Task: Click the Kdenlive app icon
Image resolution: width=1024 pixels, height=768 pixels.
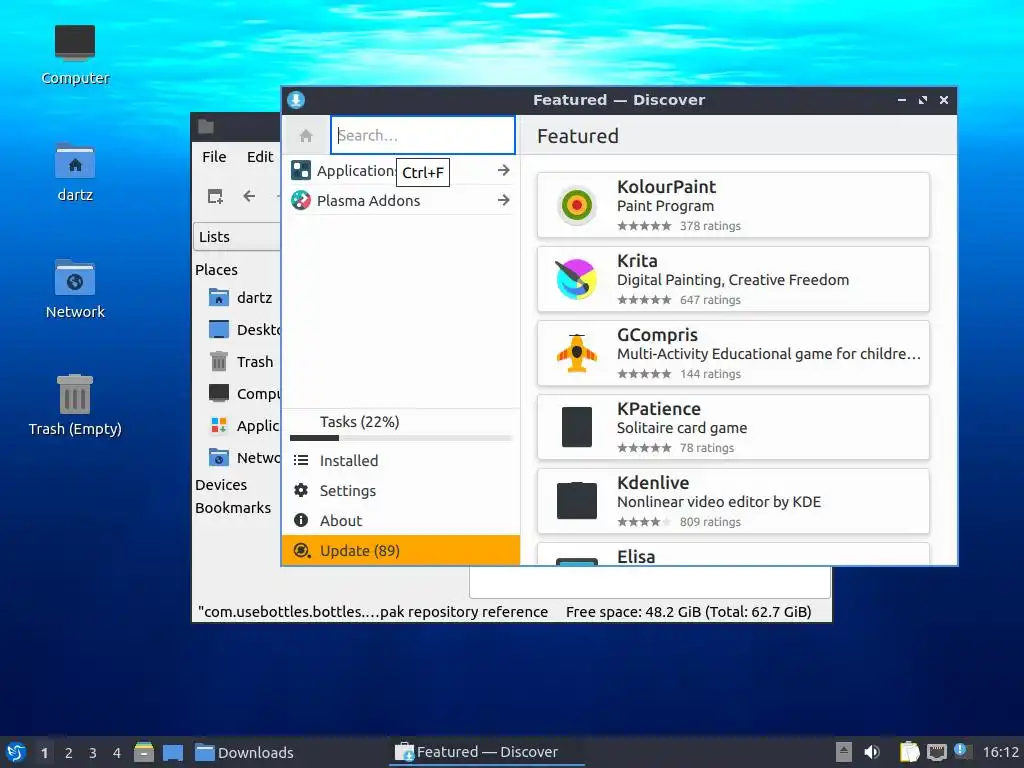Action: pyautogui.click(x=577, y=501)
